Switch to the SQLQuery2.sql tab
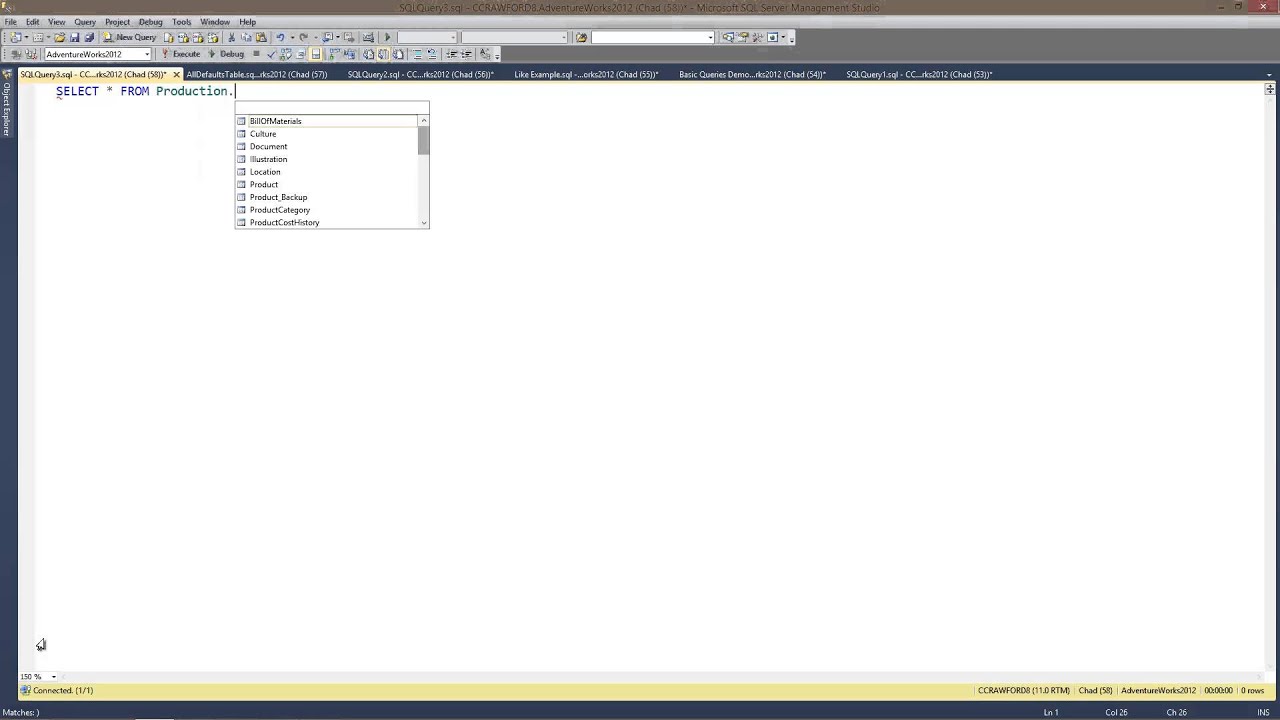 pyautogui.click(x=421, y=74)
